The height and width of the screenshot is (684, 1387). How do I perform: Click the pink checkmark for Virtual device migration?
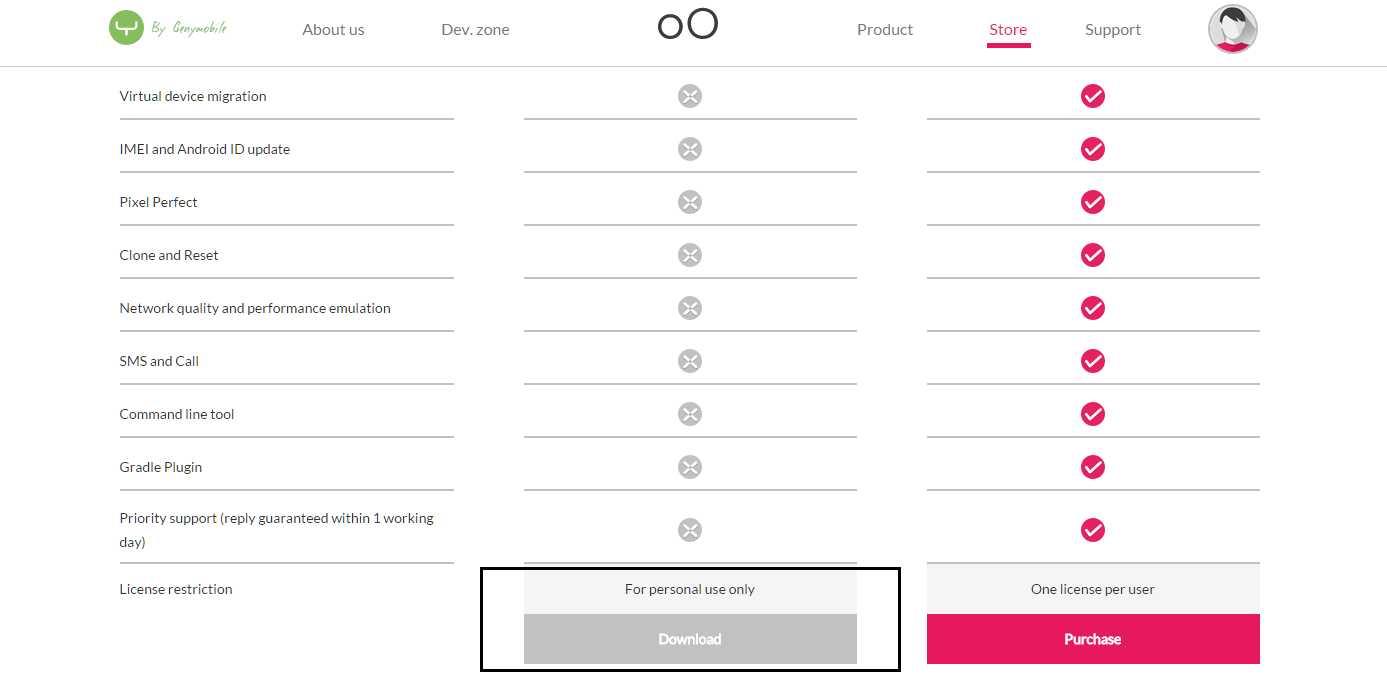coord(1093,96)
